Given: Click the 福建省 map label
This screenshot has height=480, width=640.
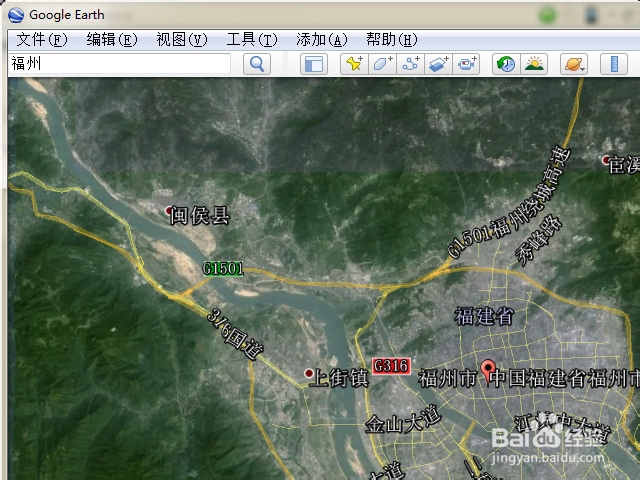Looking at the screenshot, I should click(x=484, y=316).
